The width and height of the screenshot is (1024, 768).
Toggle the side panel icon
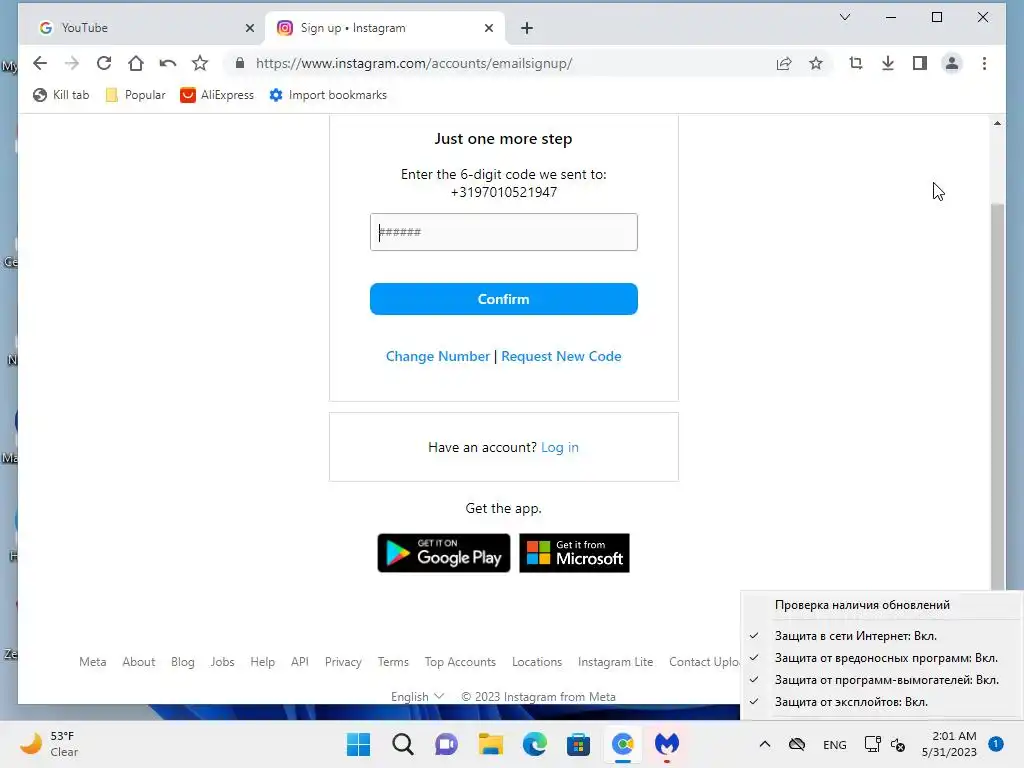920,63
